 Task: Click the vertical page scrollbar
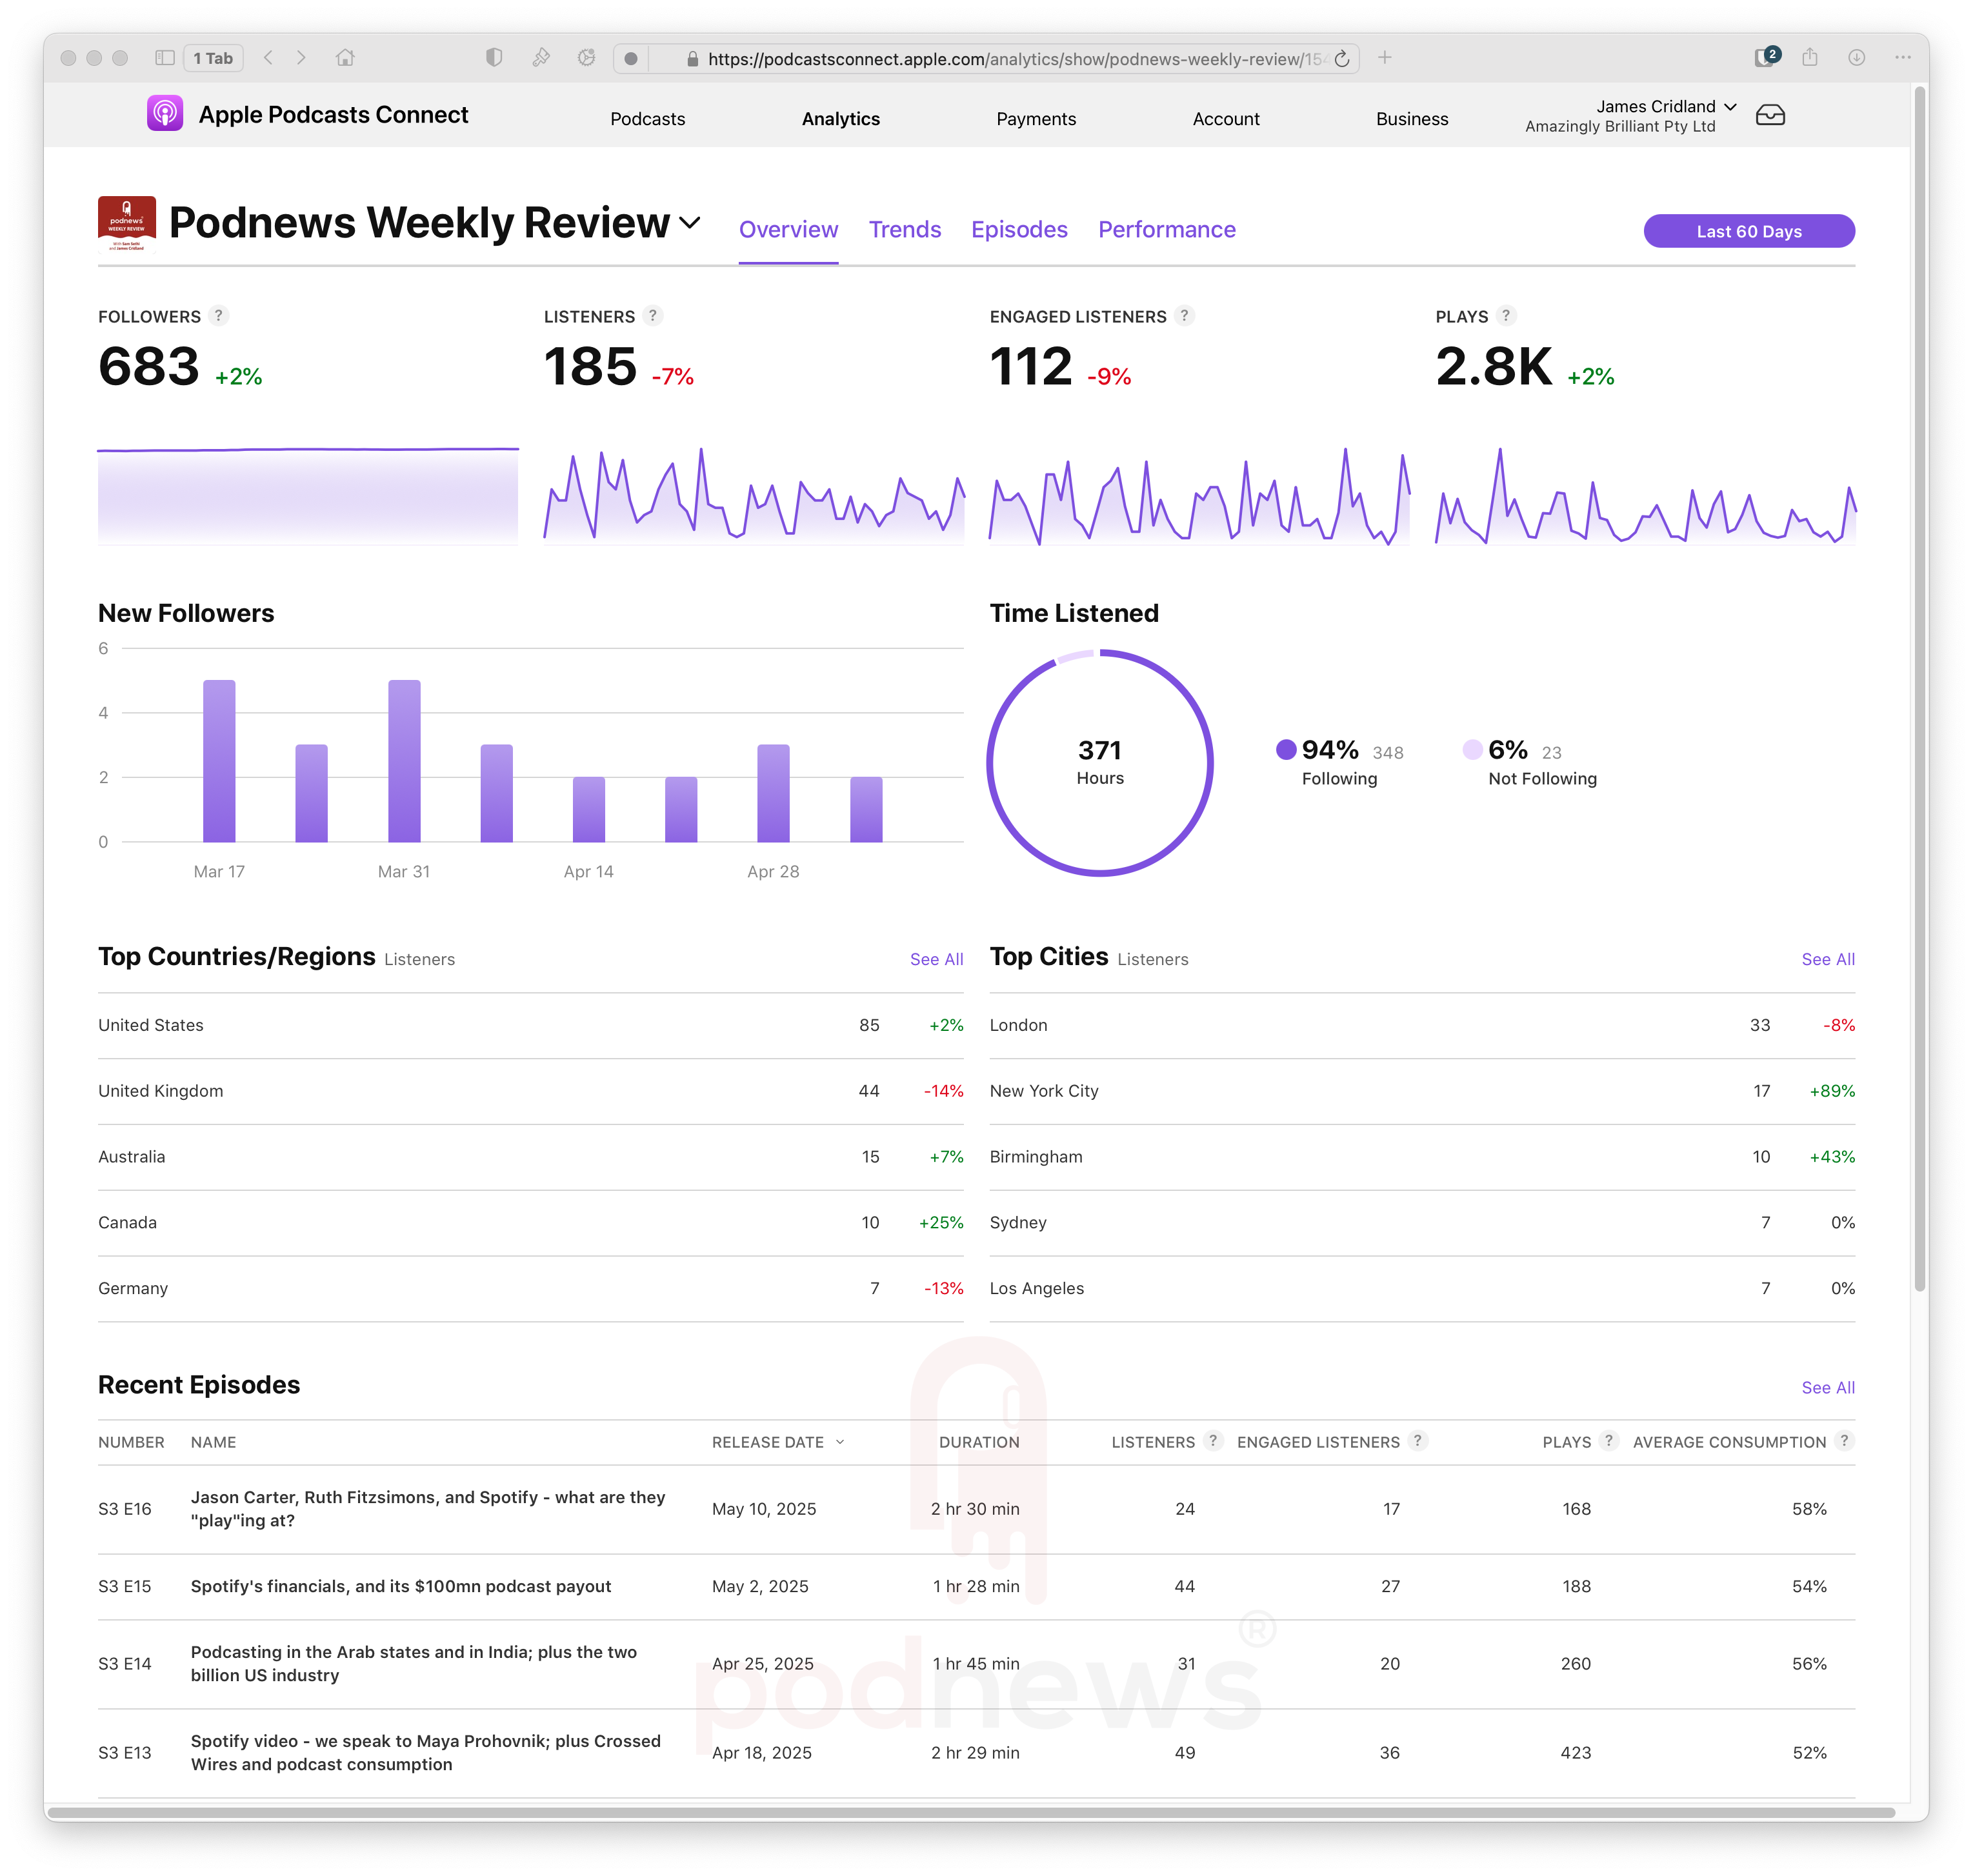pyautogui.click(x=1920, y=690)
